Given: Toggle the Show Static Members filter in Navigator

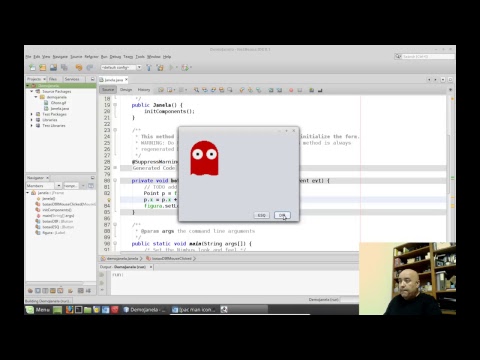Looking at the screenshot, I should 45,291.
